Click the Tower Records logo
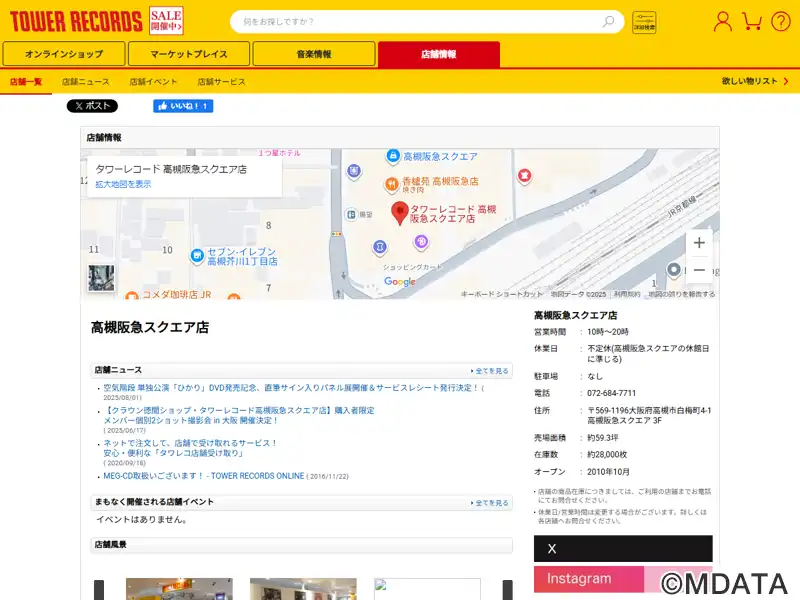The image size is (800, 600). point(76,21)
